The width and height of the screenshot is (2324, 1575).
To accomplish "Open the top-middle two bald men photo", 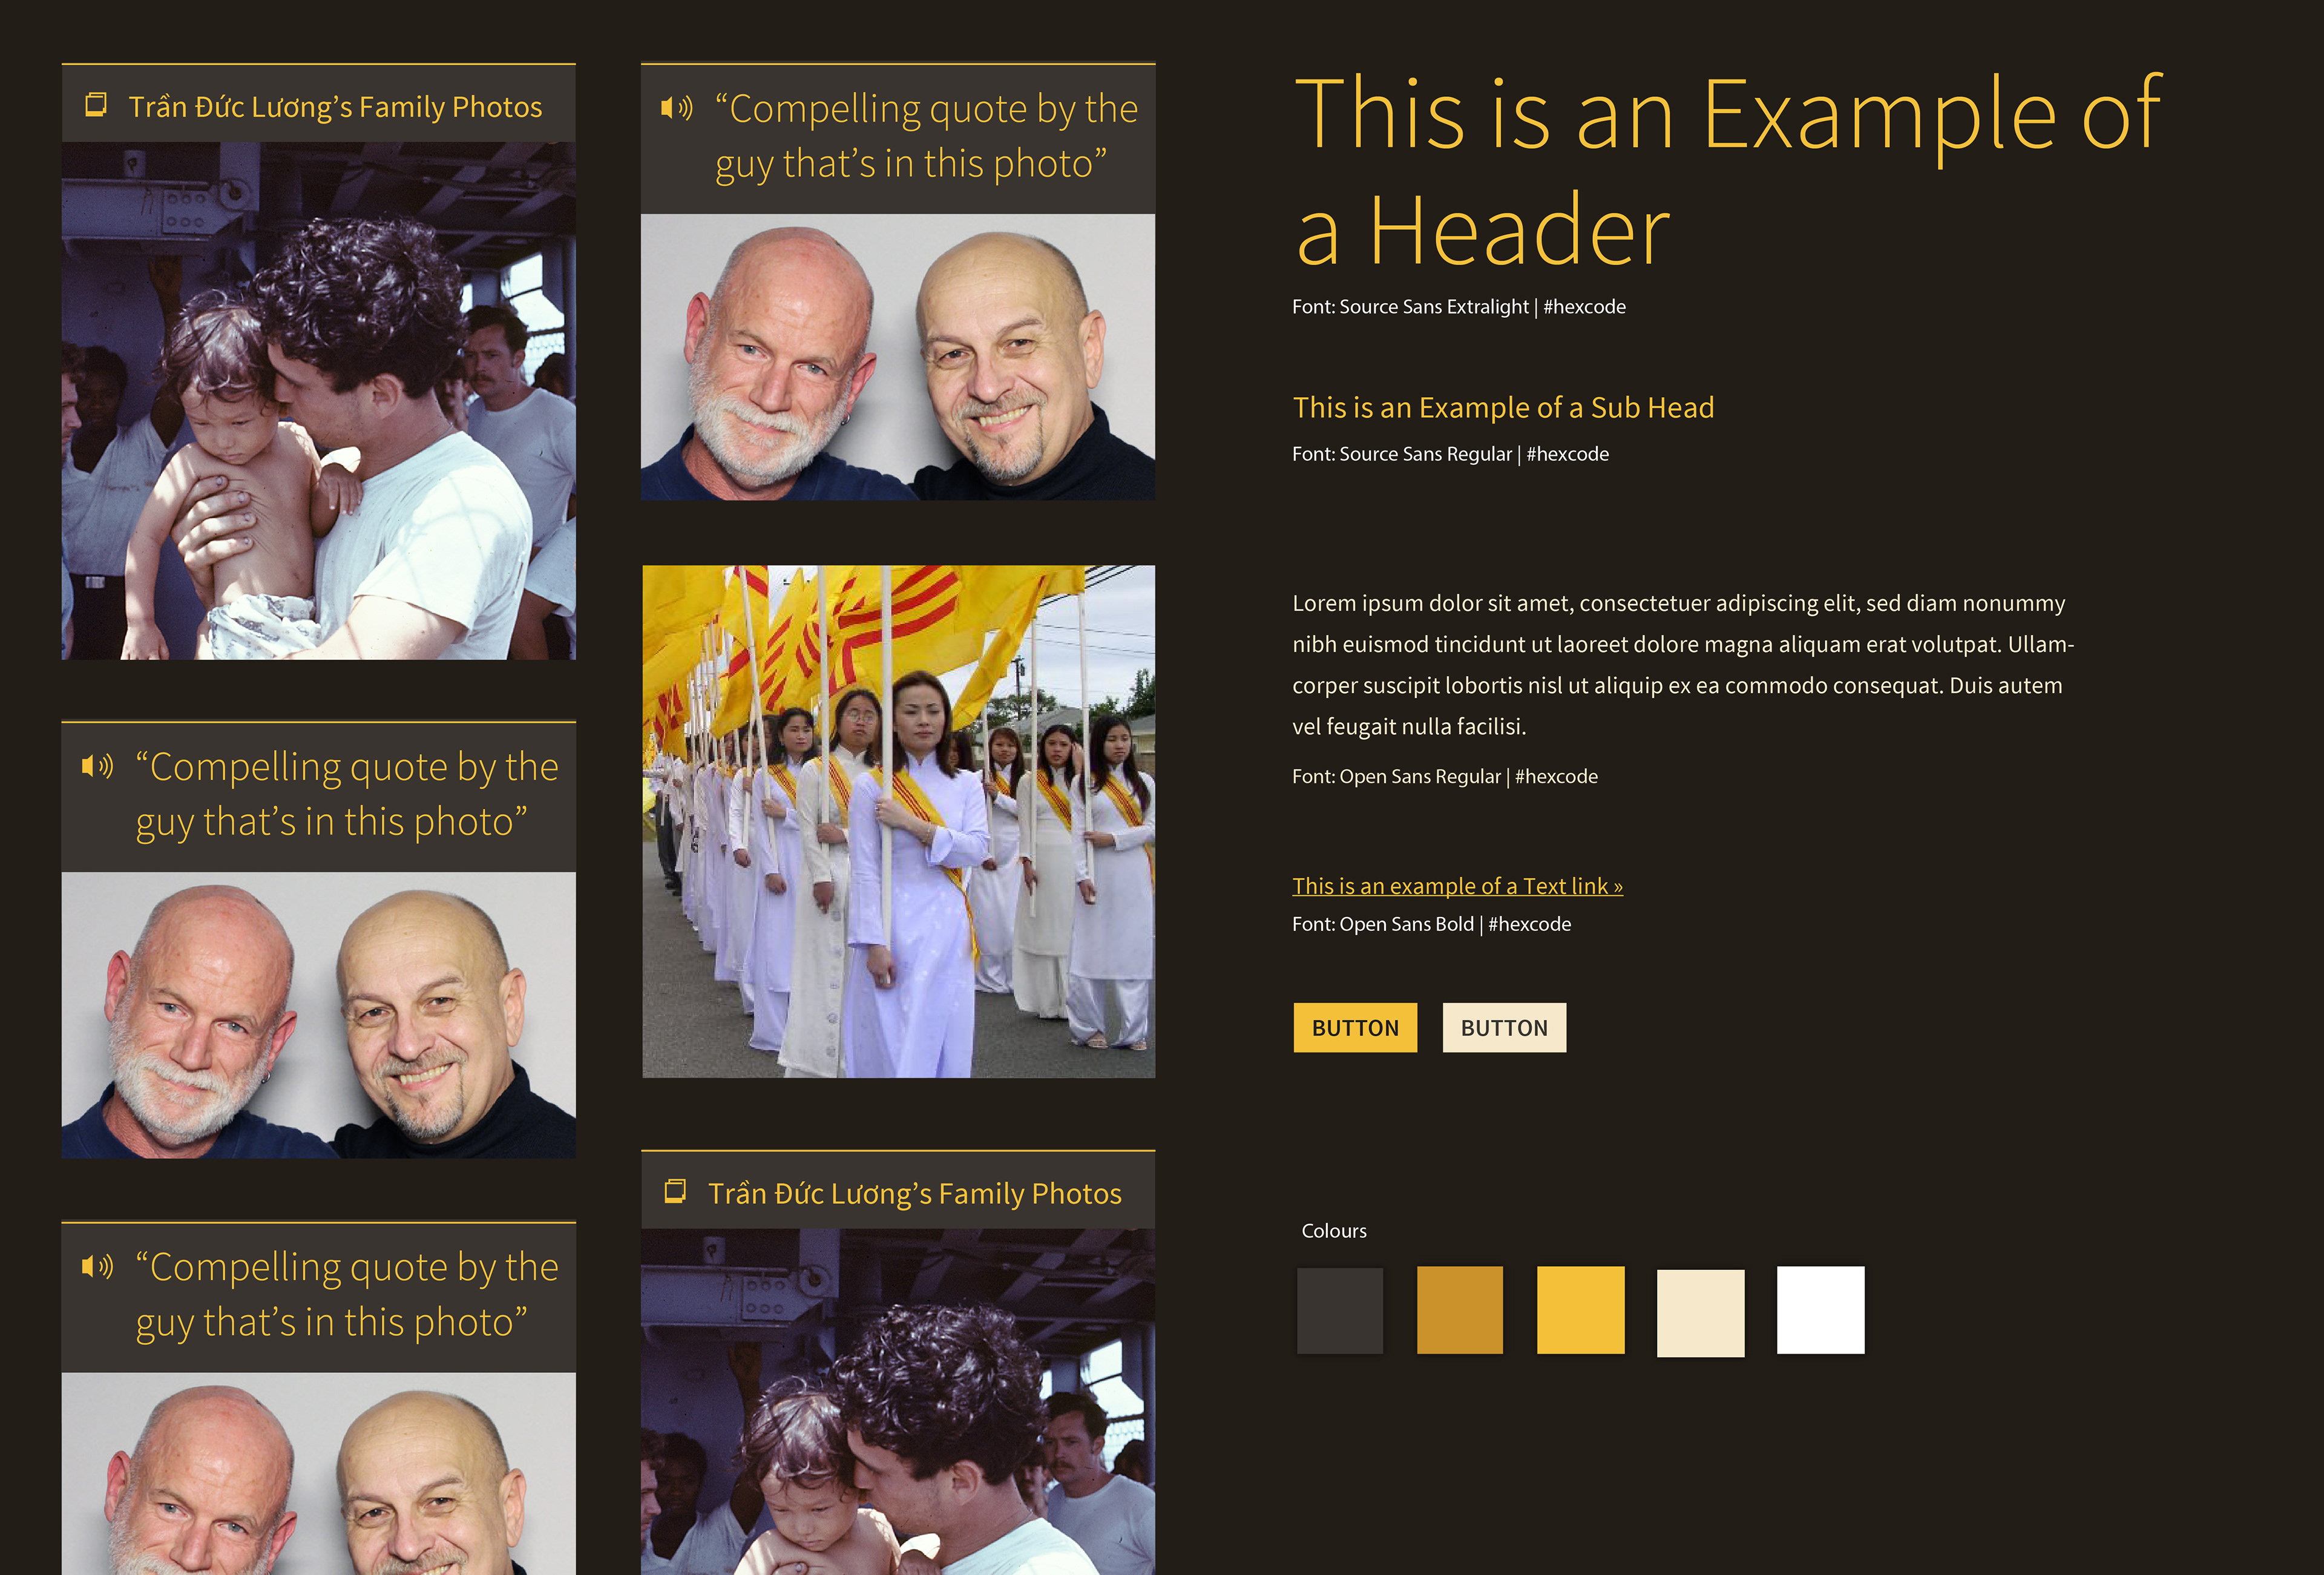I will [898, 357].
